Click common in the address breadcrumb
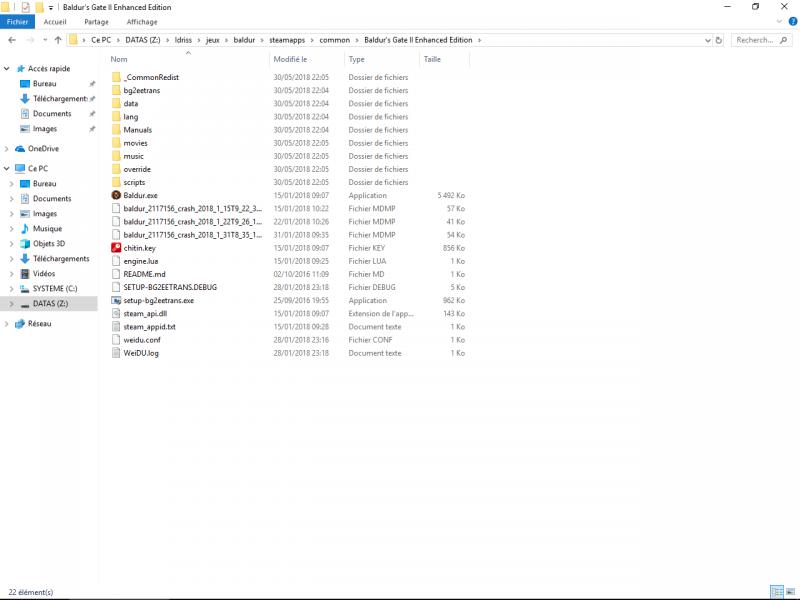 [x=335, y=40]
